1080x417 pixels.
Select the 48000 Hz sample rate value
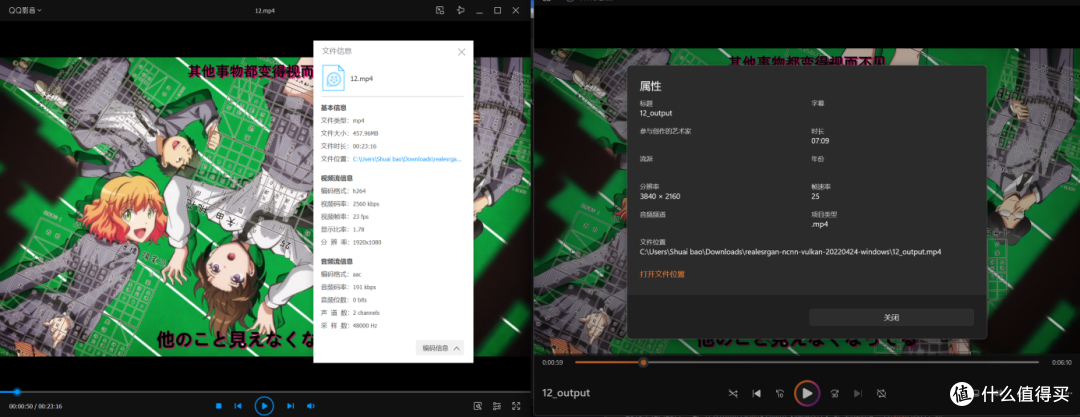coord(364,325)
